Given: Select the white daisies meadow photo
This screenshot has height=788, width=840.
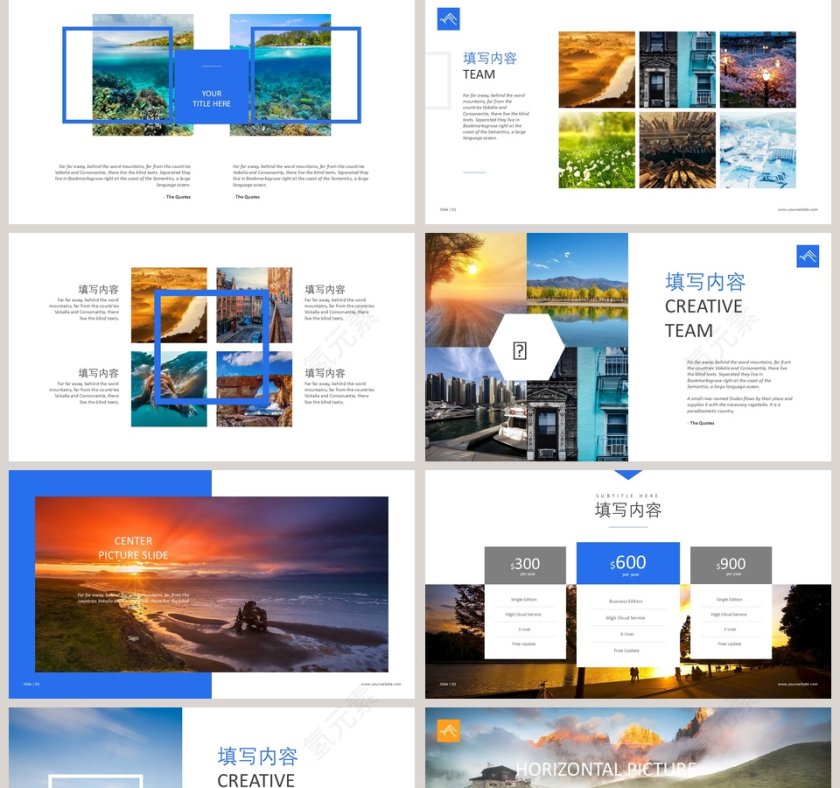Looking at the screenshot, I should (596, 149).
